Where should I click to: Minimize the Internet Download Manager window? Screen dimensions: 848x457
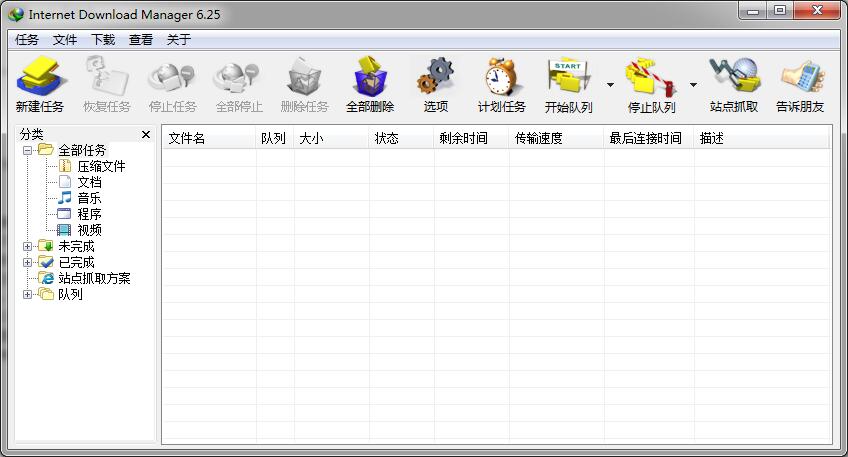coord(753,10)
